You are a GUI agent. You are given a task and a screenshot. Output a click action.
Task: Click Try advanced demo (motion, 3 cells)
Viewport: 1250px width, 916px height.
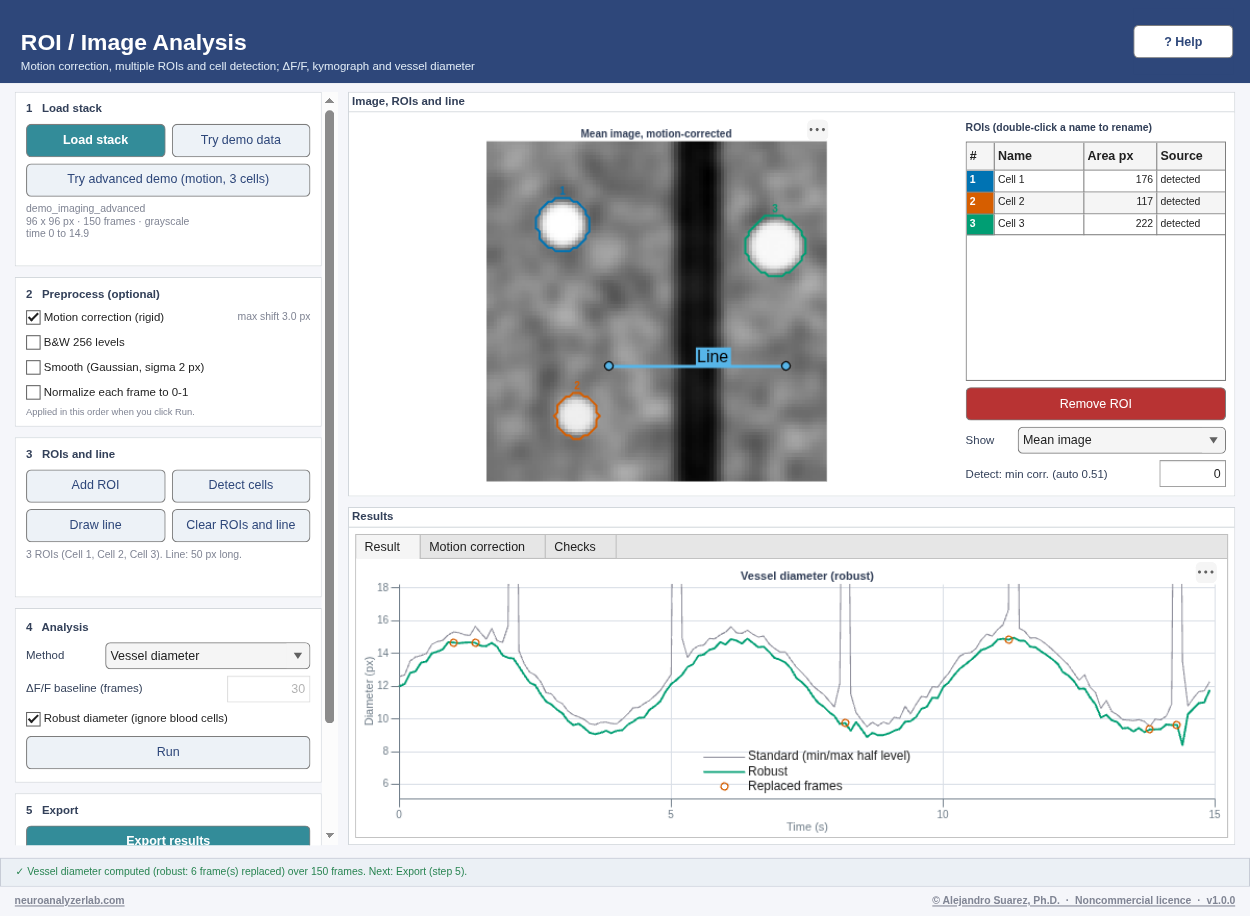[168, 180]
